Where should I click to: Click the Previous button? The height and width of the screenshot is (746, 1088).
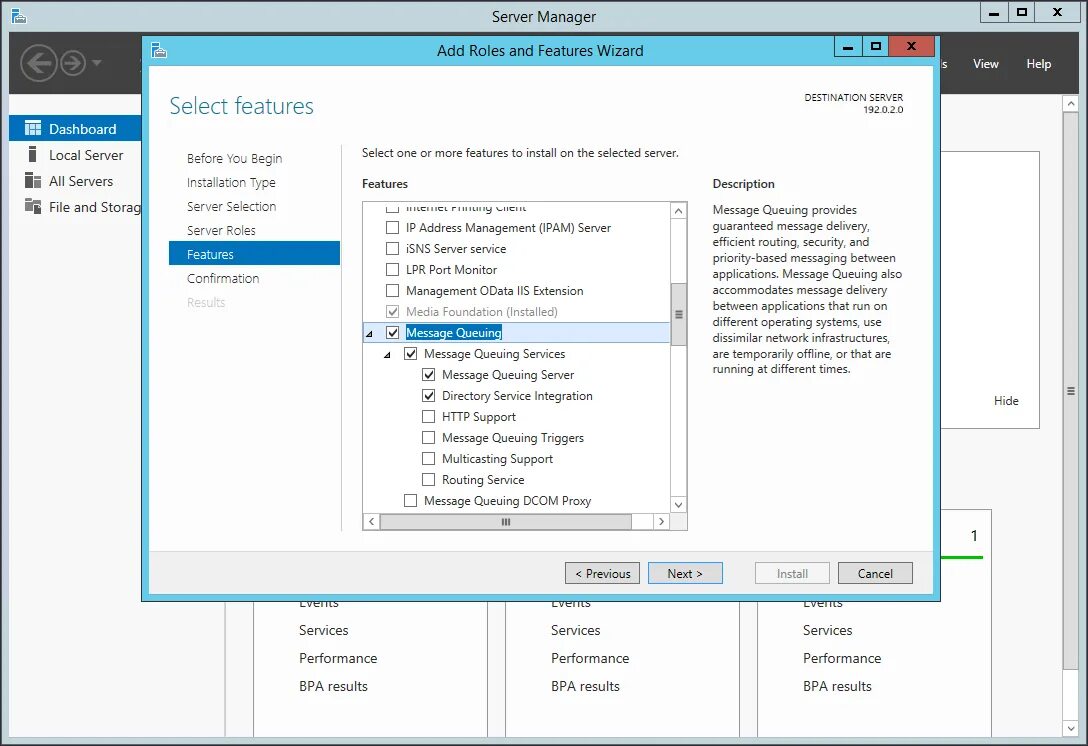602,573
